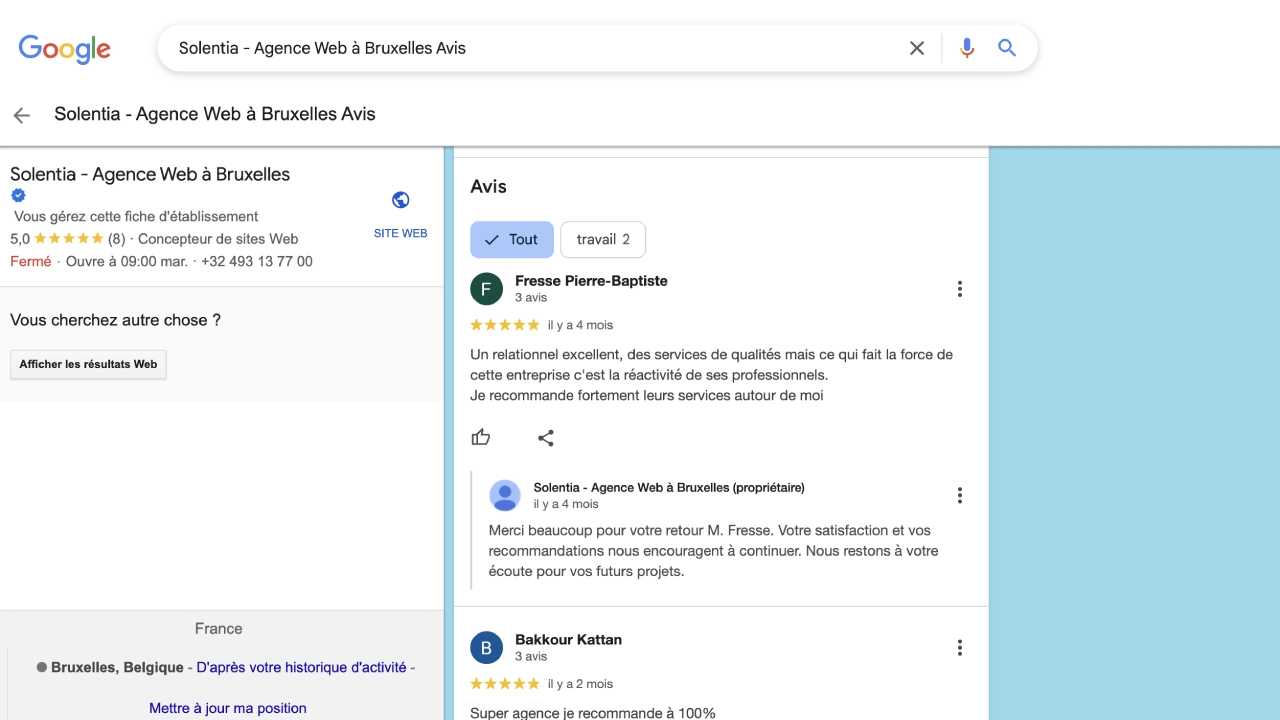Filter reviews by travail chip
The image size is (1280, 720).
pos(603,239)
